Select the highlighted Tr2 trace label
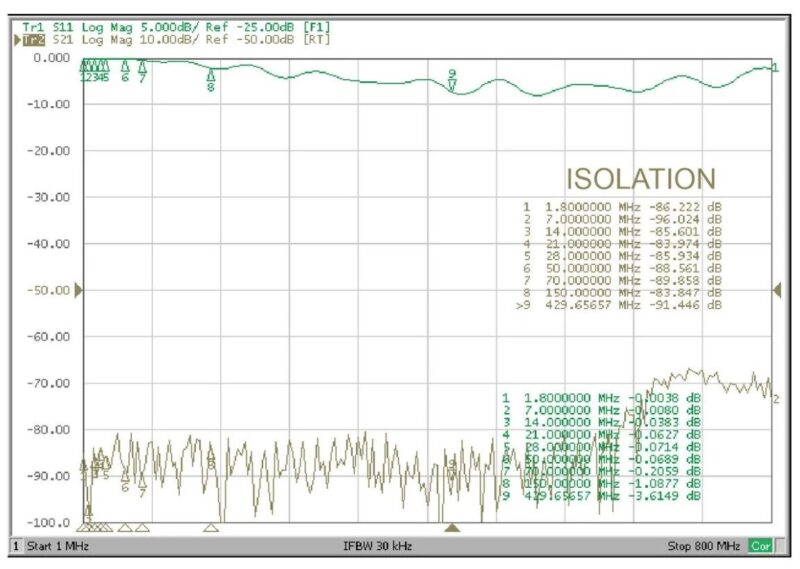Image resolution: width=800 pixels, height=569 pixels. pos(34,39)
